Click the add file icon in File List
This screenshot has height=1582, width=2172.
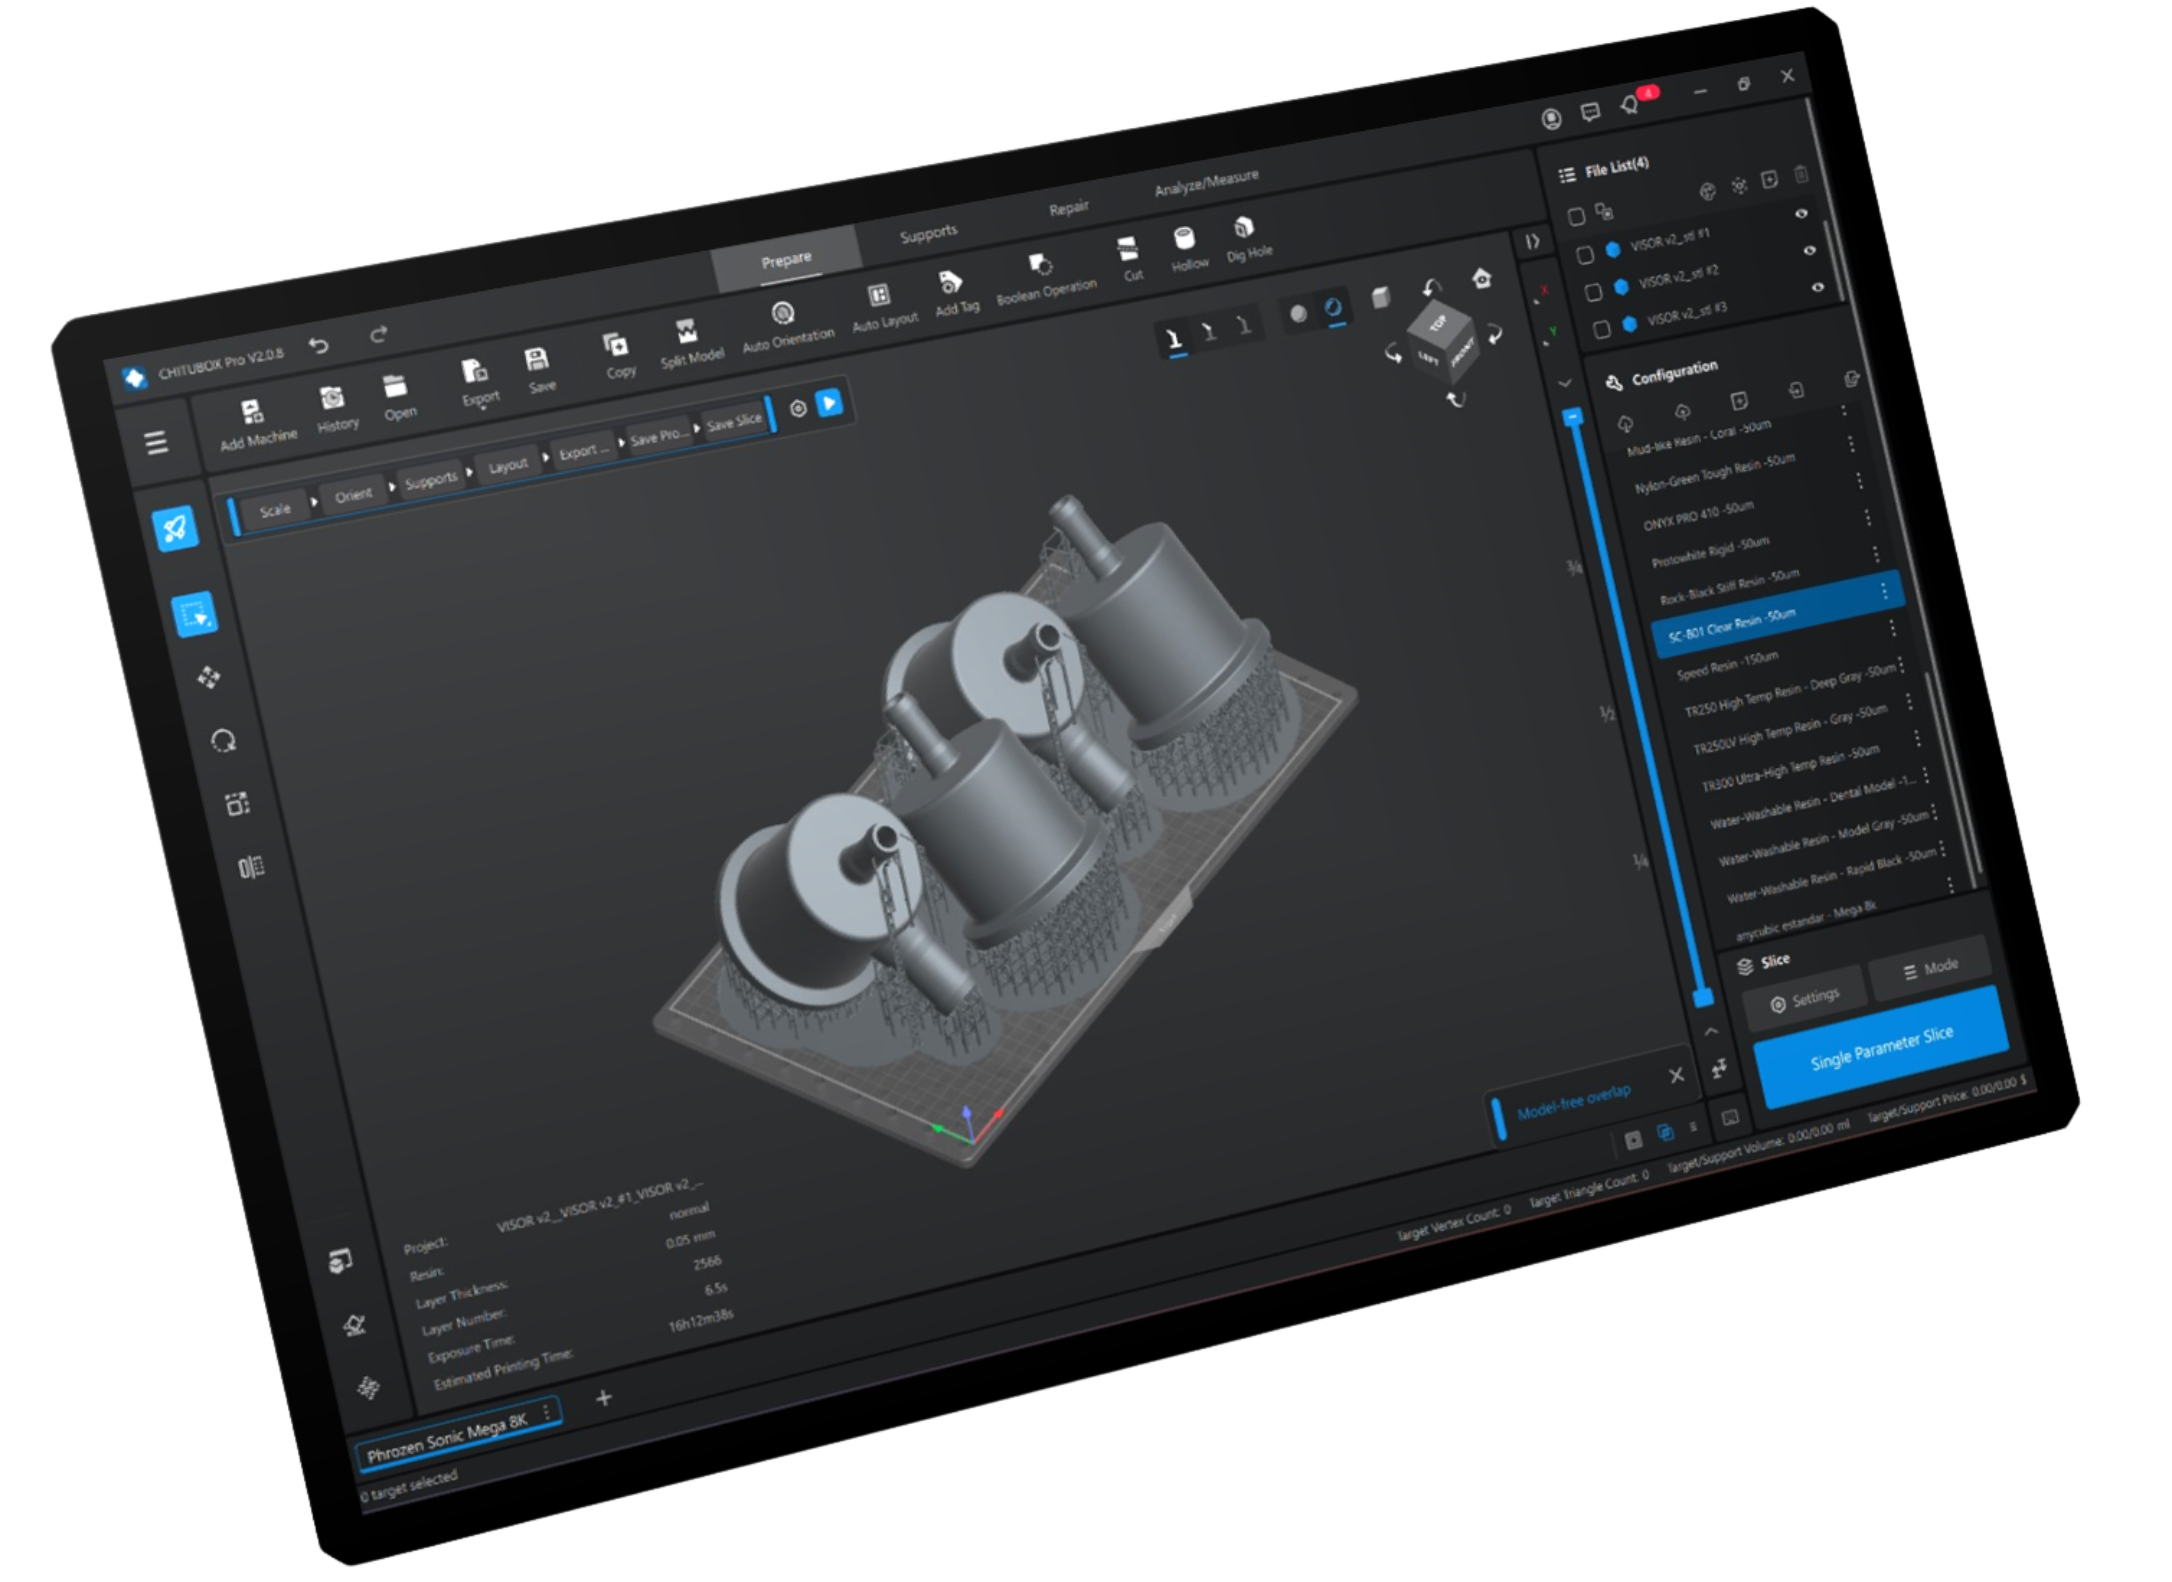click(1769, 179)
